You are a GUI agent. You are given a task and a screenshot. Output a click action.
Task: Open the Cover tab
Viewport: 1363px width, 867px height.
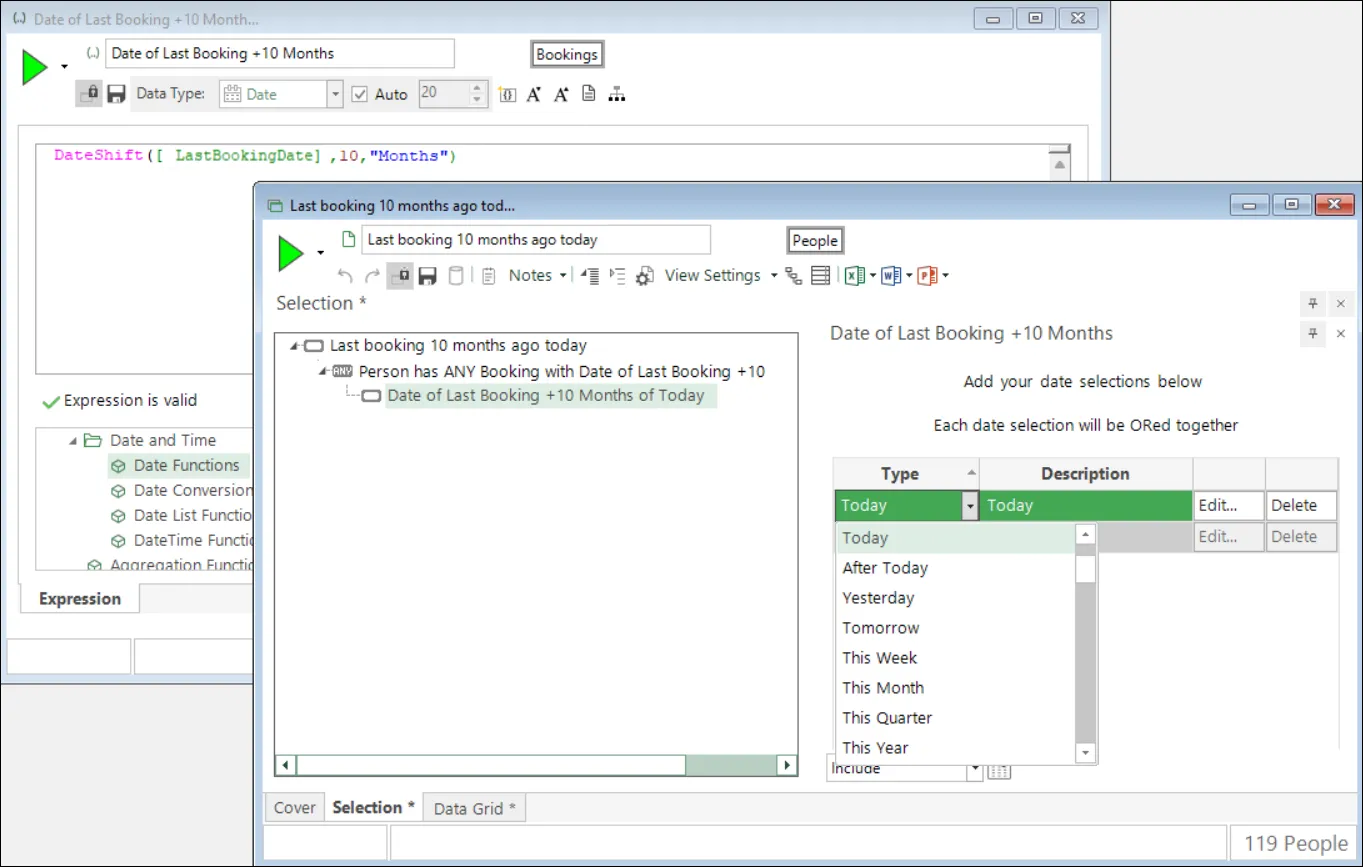click(x=295, y=808)
